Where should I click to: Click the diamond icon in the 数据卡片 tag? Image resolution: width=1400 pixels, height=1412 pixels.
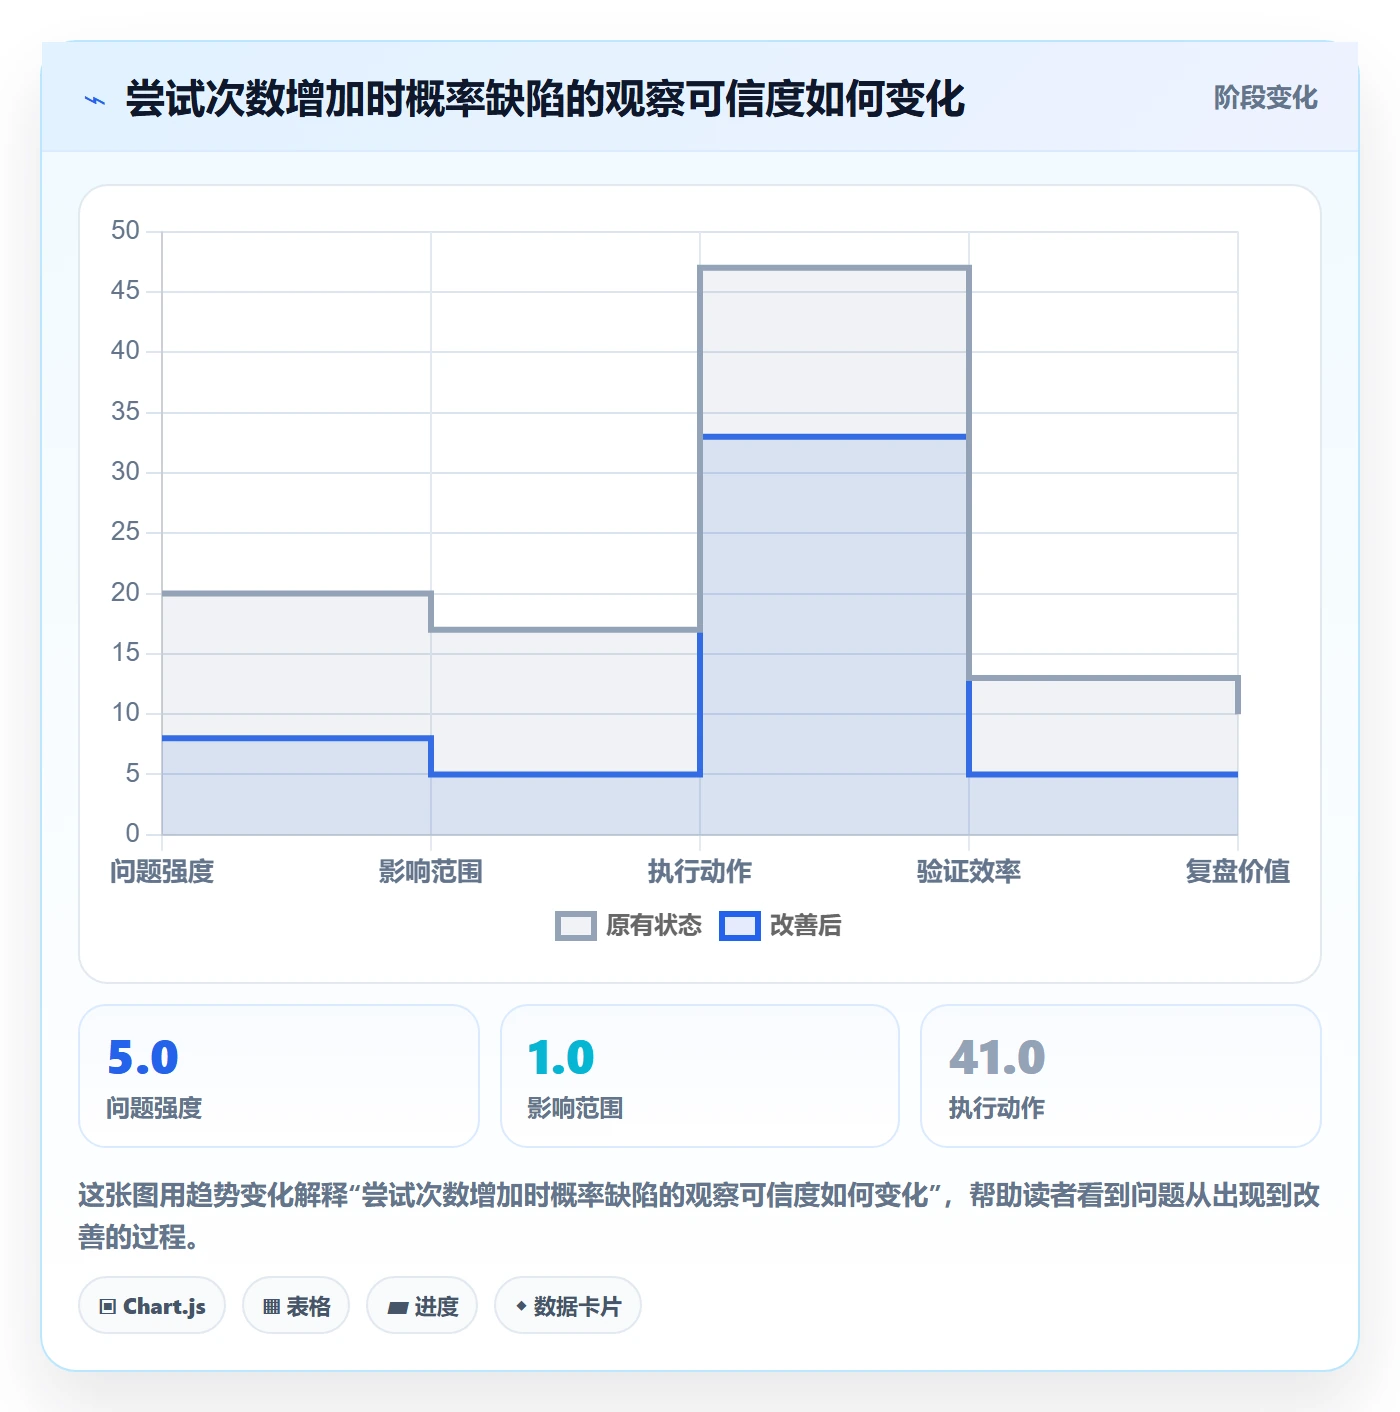521,1306
